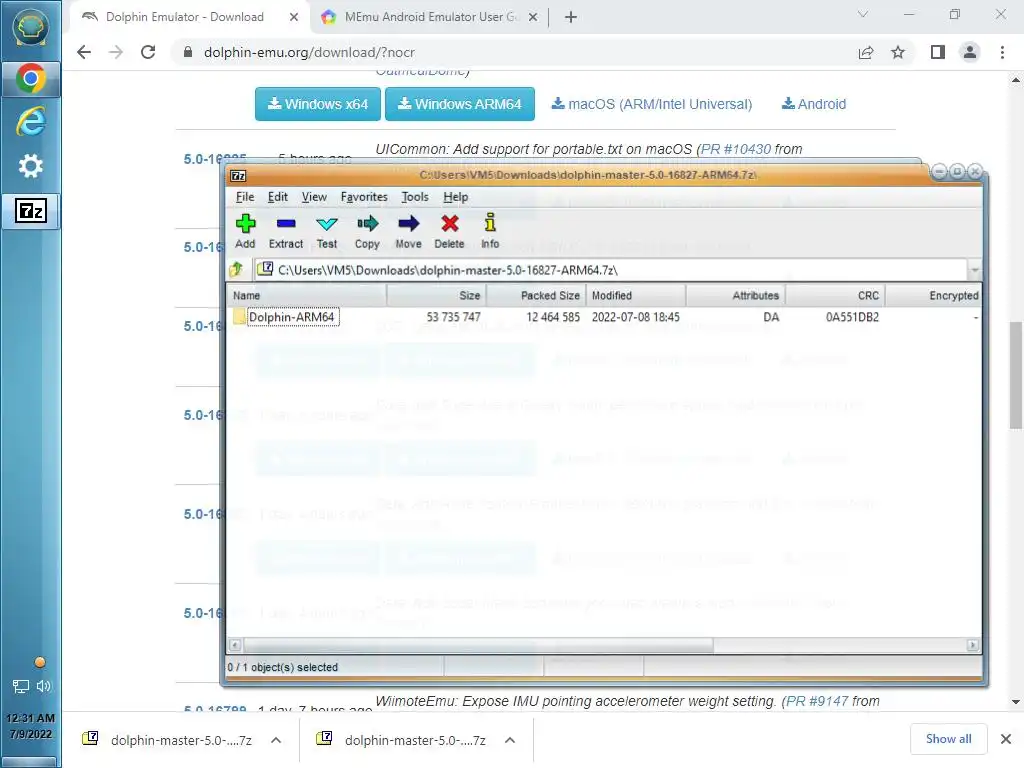Sort by the CRC column header

(835, 295)
